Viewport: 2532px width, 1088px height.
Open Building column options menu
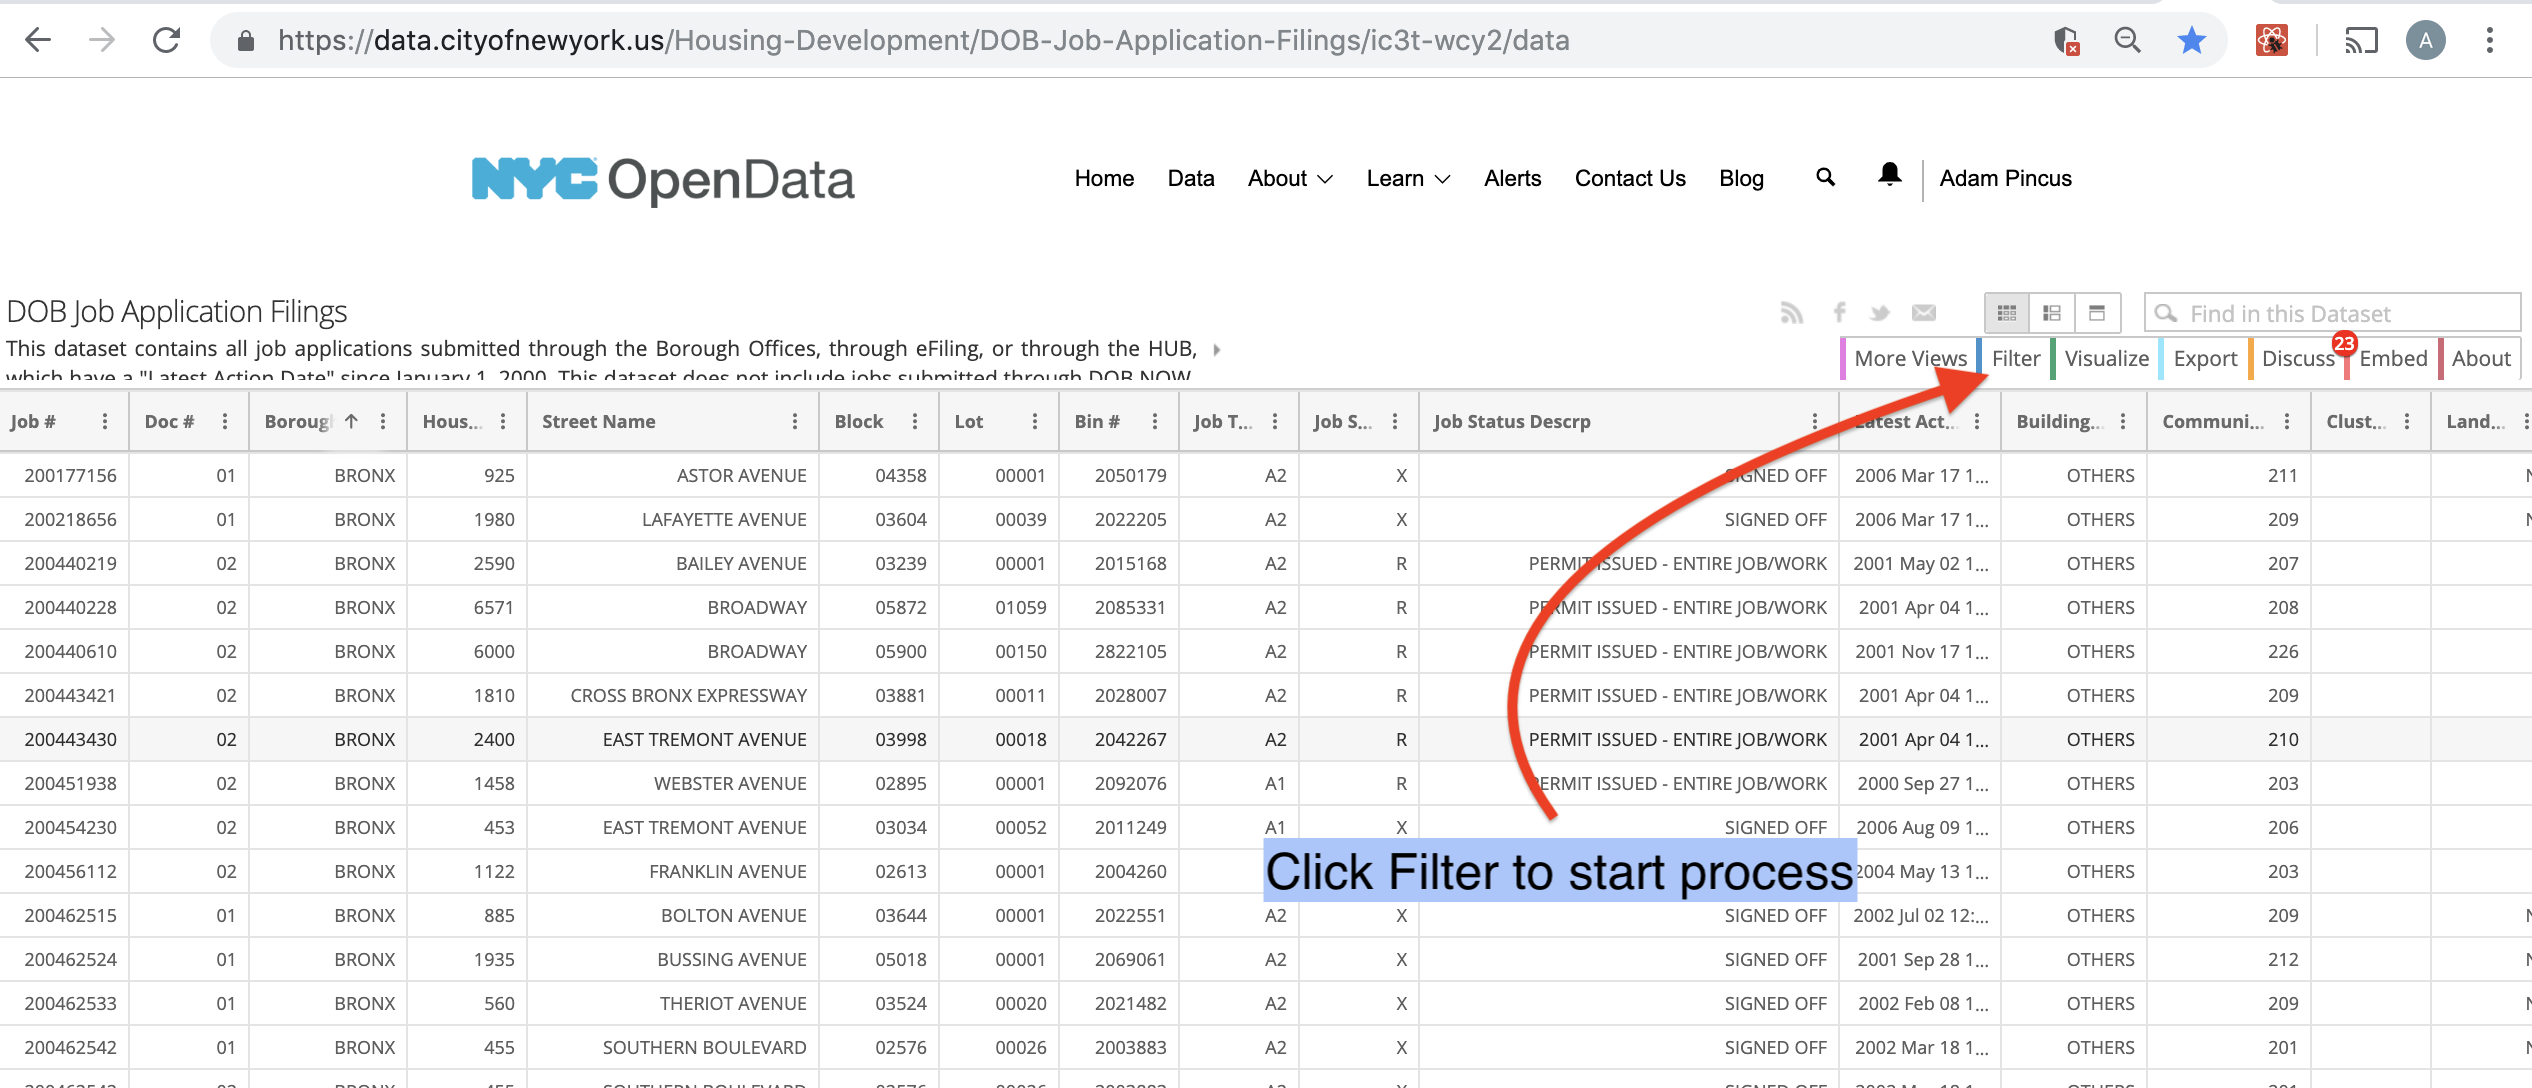[x=2123, y=421]
